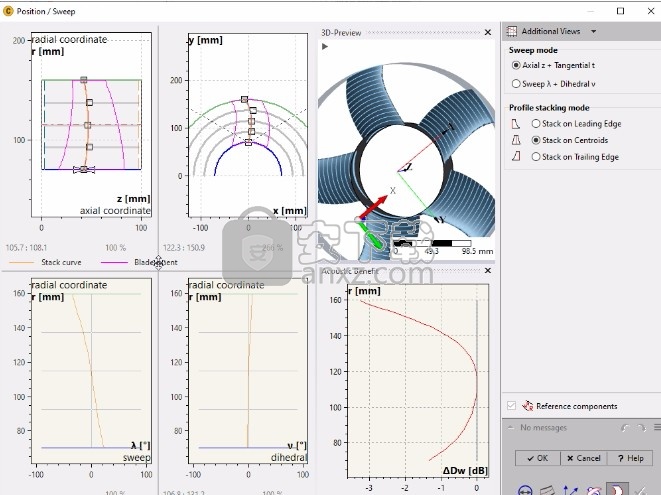Click the Sweep mode heading
661x495 pixels.
pyautogui.click(x=533, y=50)
